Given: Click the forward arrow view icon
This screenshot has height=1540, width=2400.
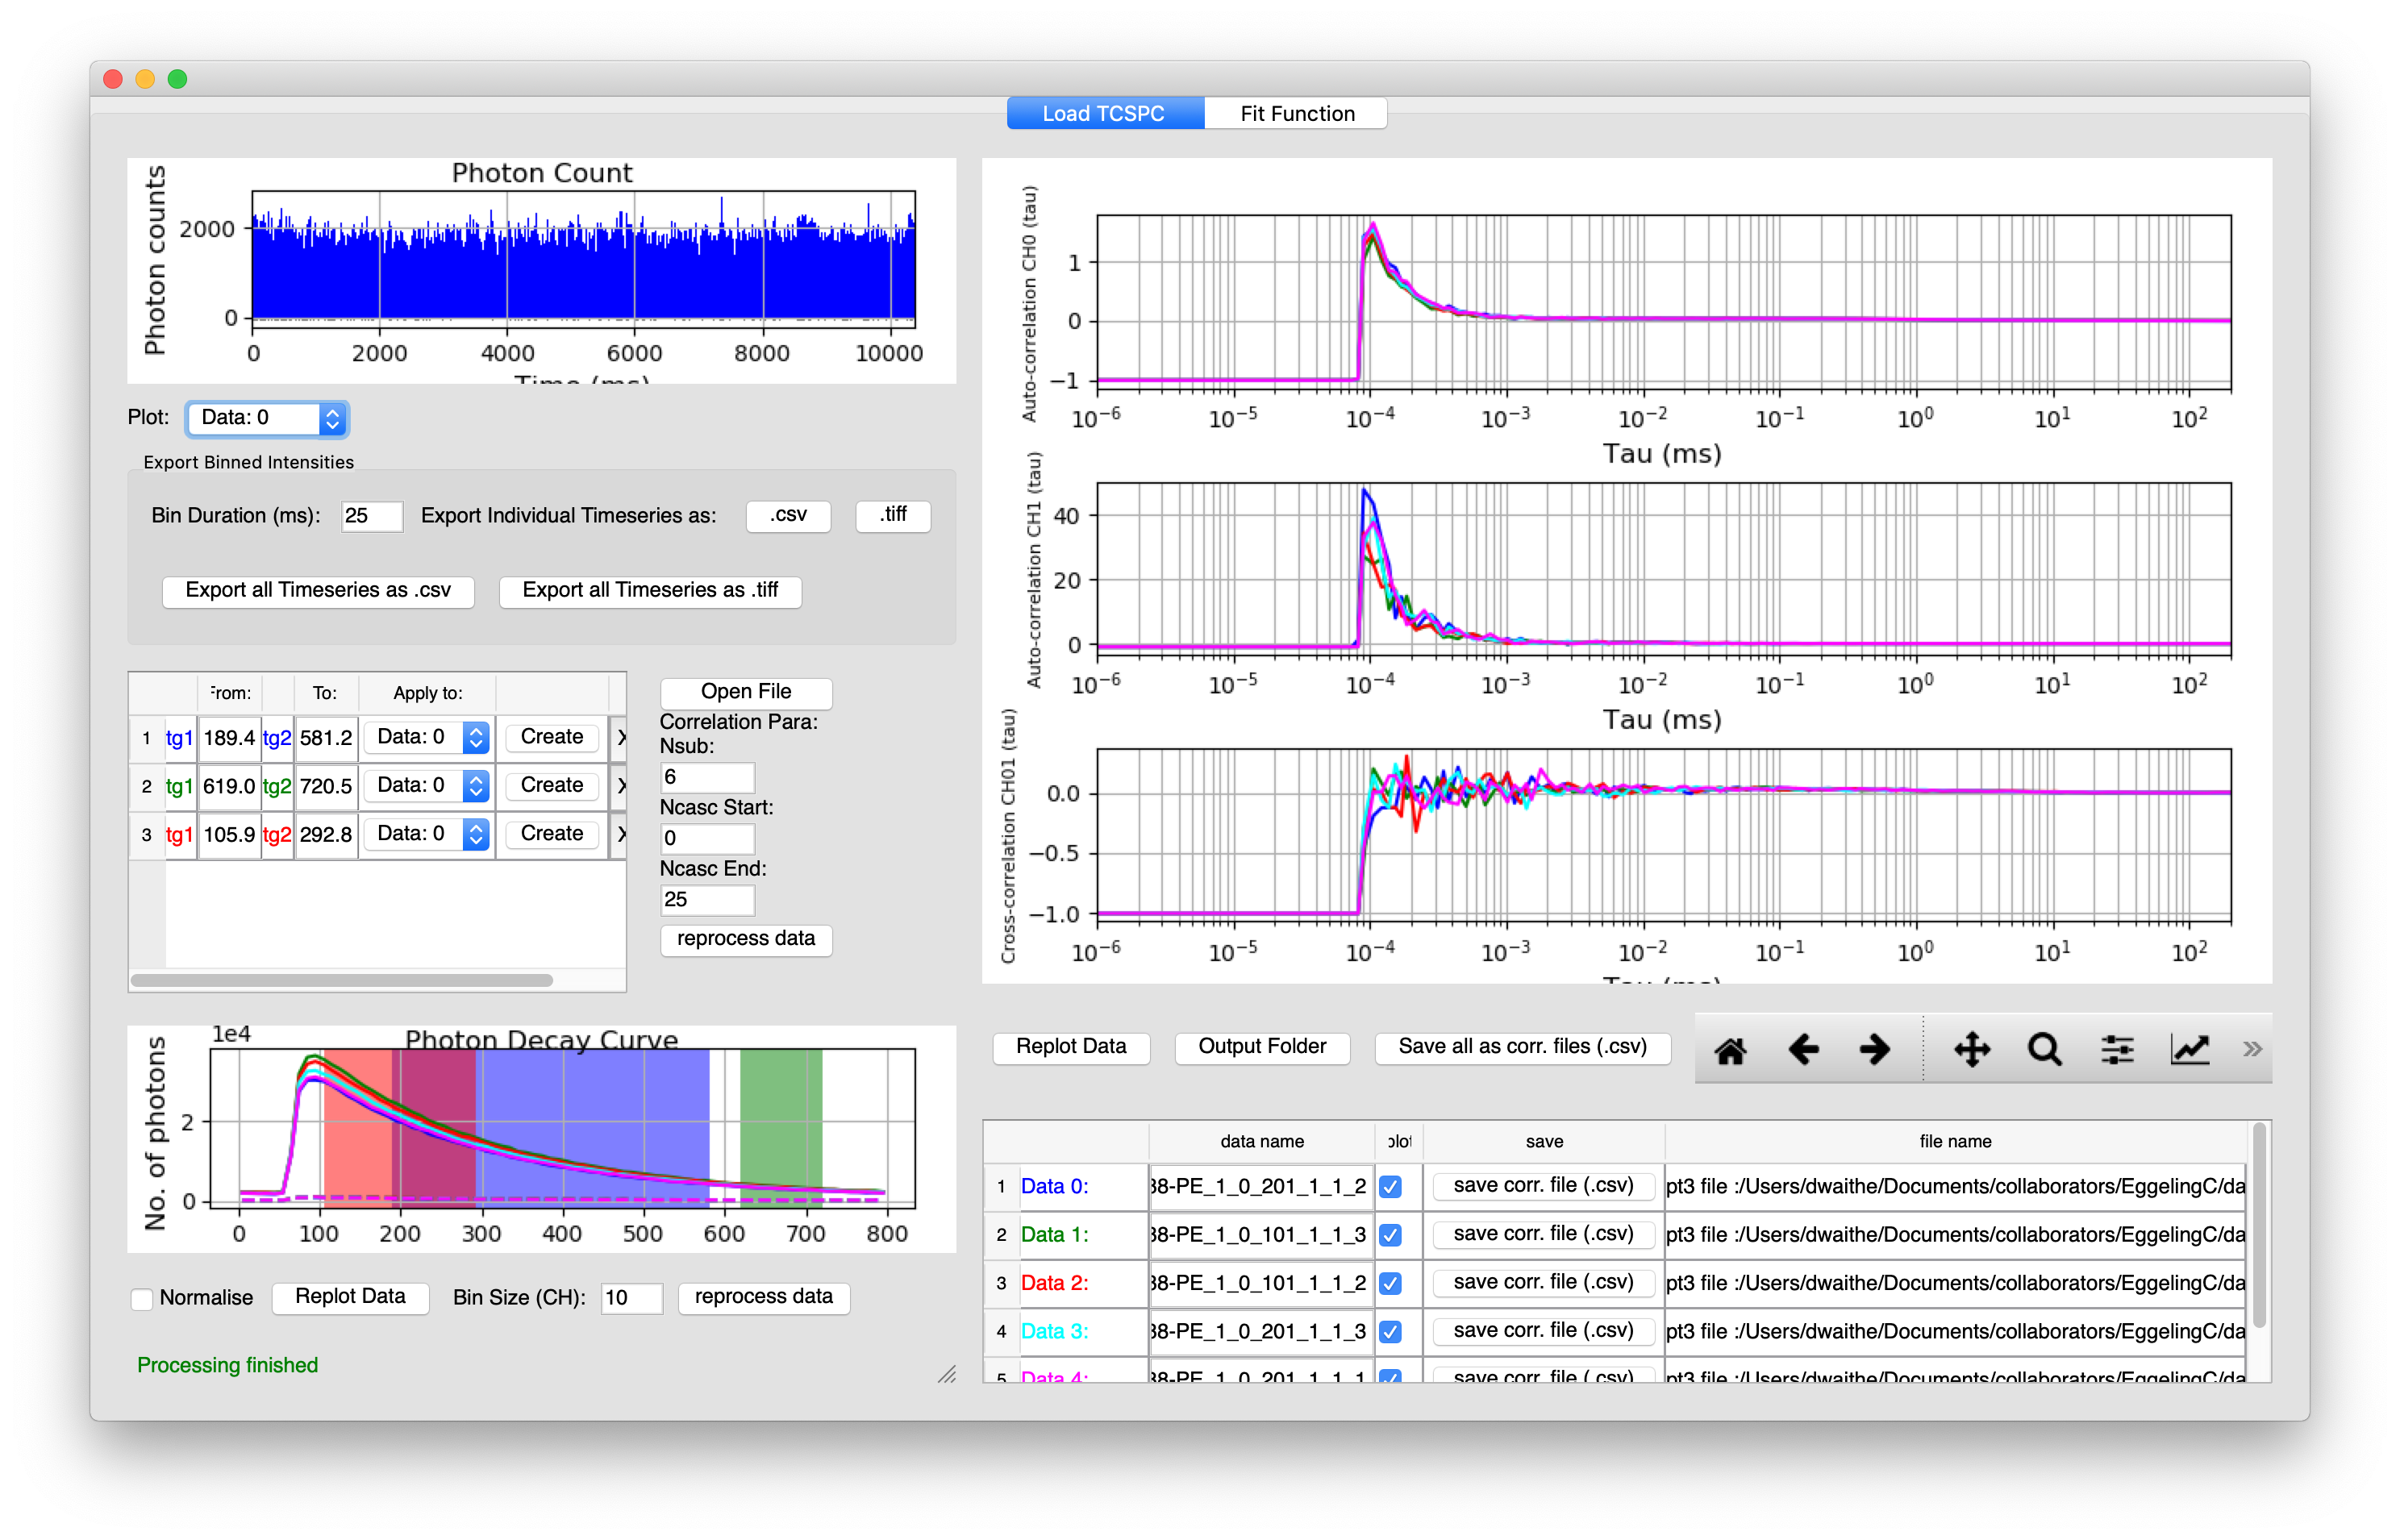Looking at the screenshot, I should coord(1875,1050).
